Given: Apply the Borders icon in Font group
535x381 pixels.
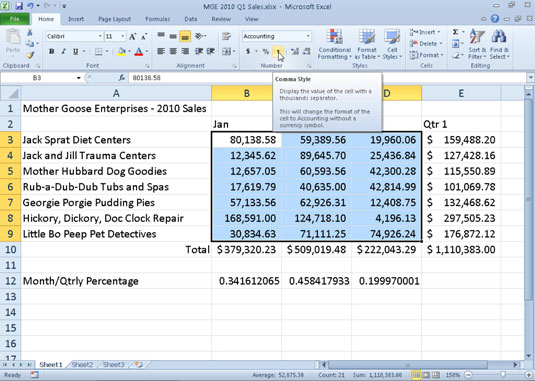Looking at the screenshot, I should [98, 52].
